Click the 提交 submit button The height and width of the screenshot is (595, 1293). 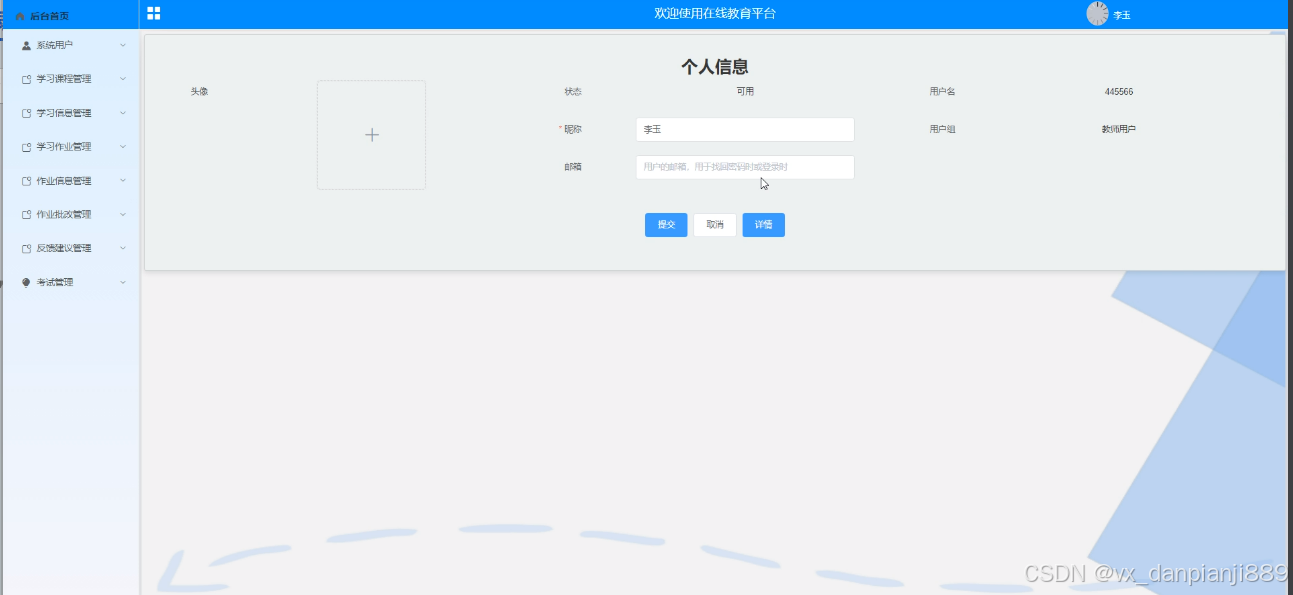pos(666,225)
